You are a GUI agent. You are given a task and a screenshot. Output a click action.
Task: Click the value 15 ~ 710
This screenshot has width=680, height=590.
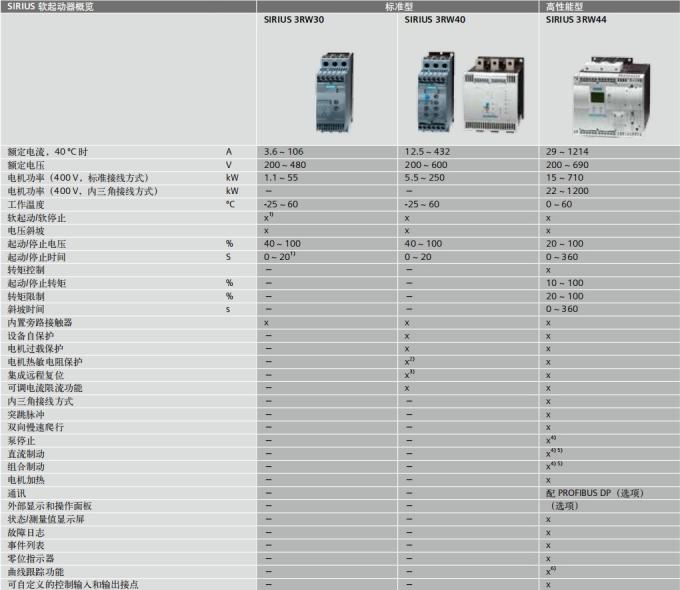[x=564, y=178]
